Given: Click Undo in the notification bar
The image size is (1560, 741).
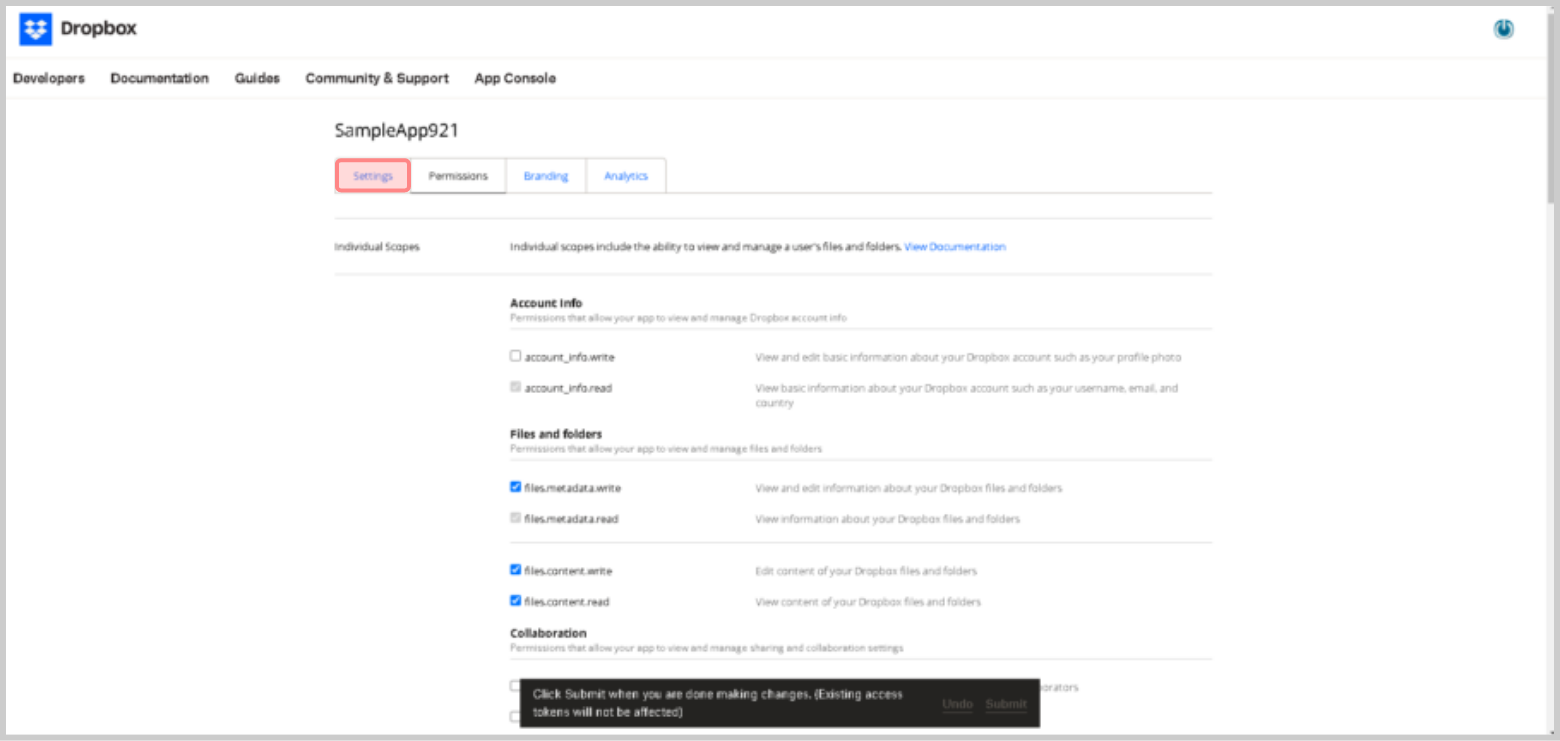Looking at the screenshot, I should coord(957,704).
